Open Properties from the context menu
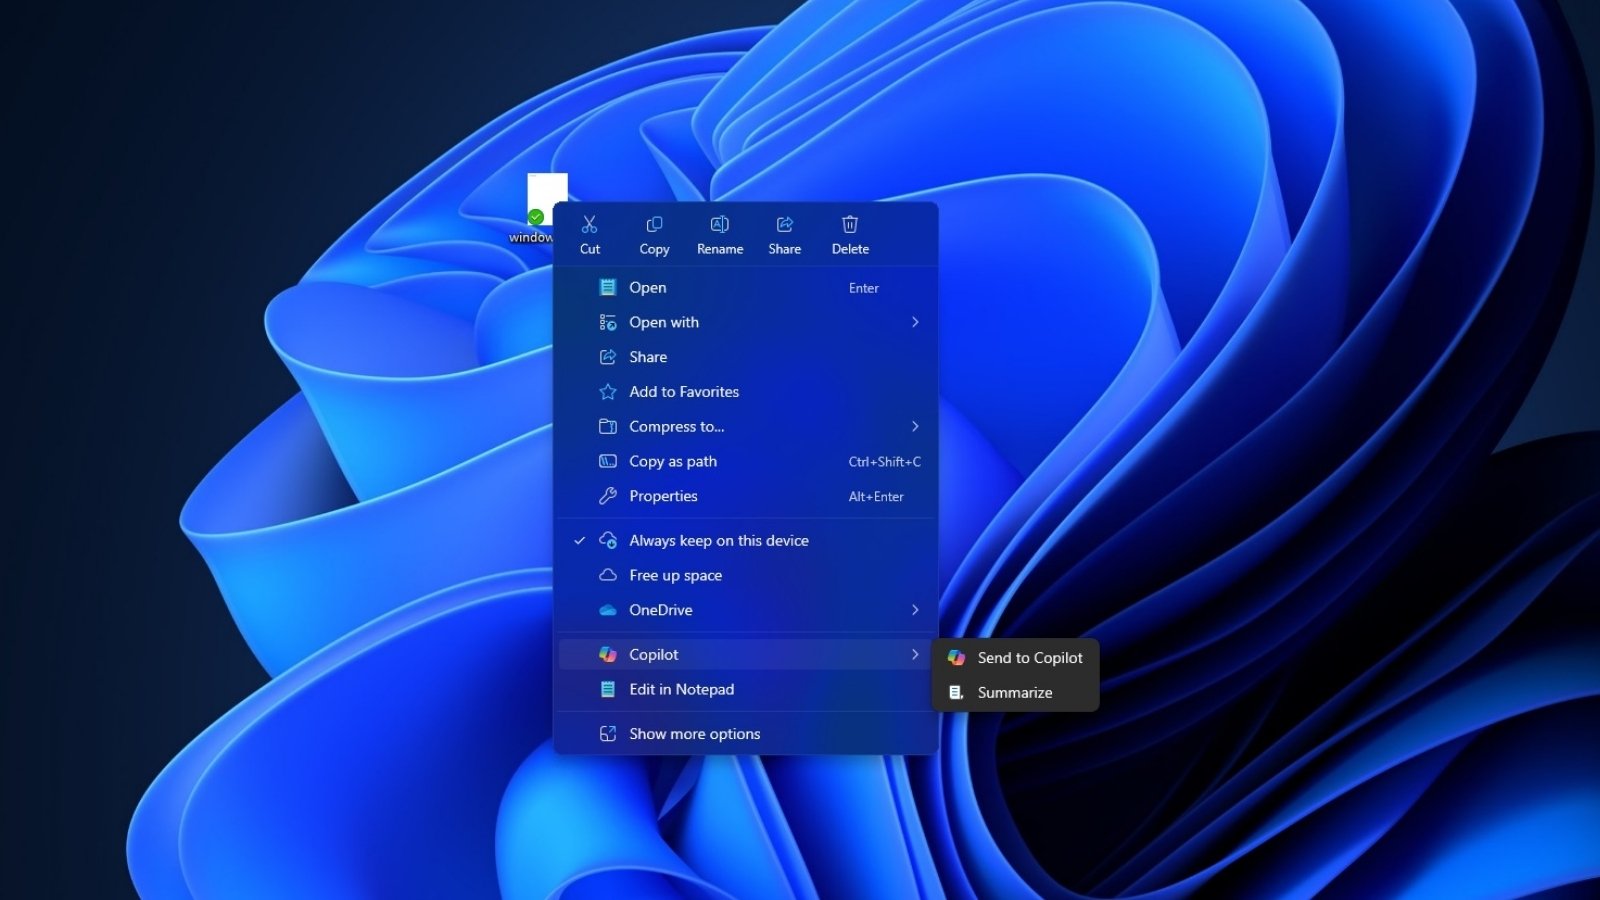Viewport: 1600px width, 900px height. [746, 496]
